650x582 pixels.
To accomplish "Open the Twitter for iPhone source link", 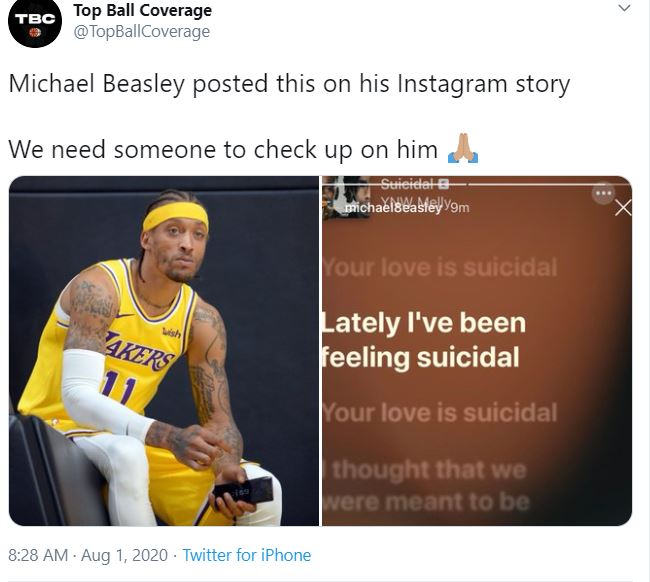I will [x=246, y=555].
